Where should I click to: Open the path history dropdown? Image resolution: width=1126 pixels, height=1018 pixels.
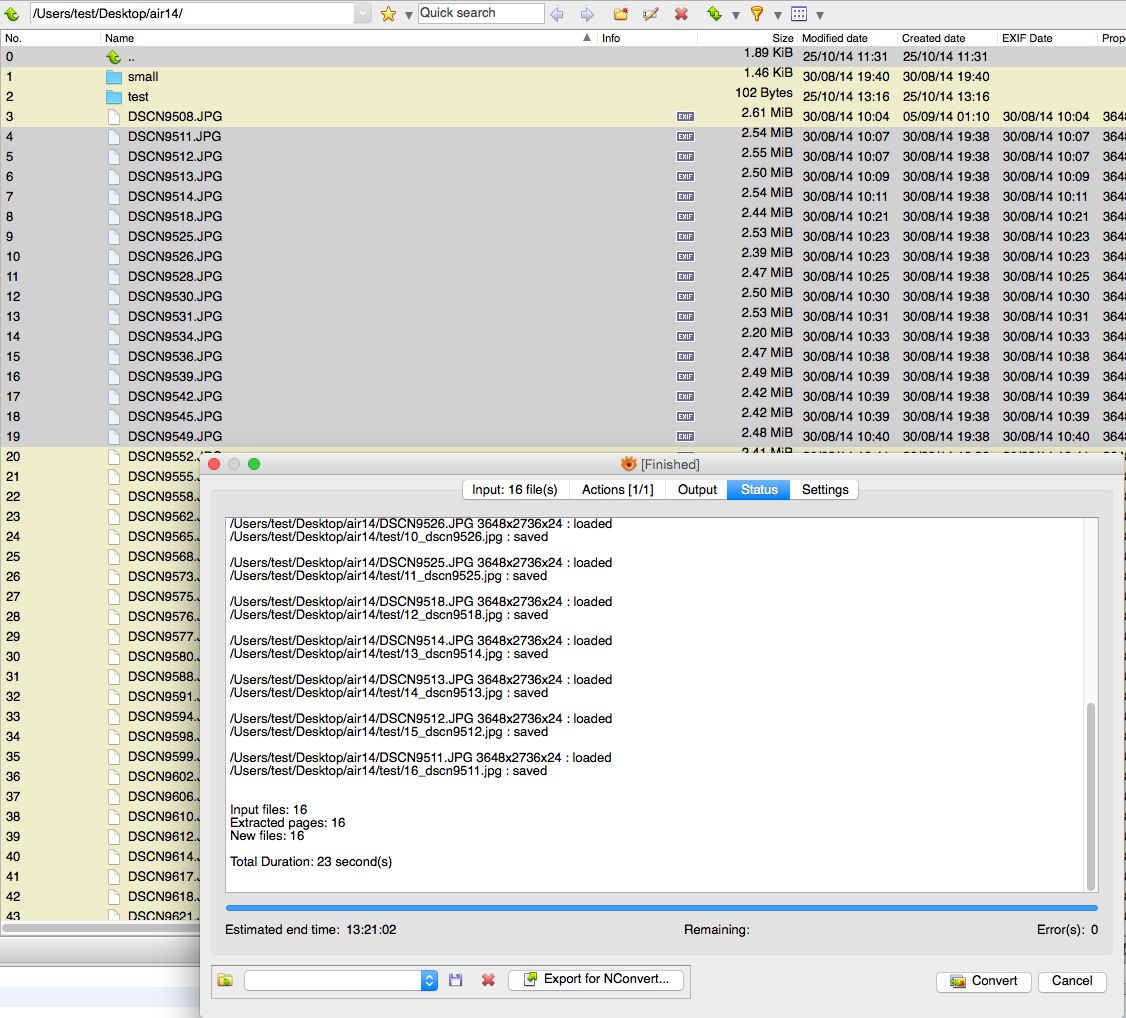[x=363, y=13]
